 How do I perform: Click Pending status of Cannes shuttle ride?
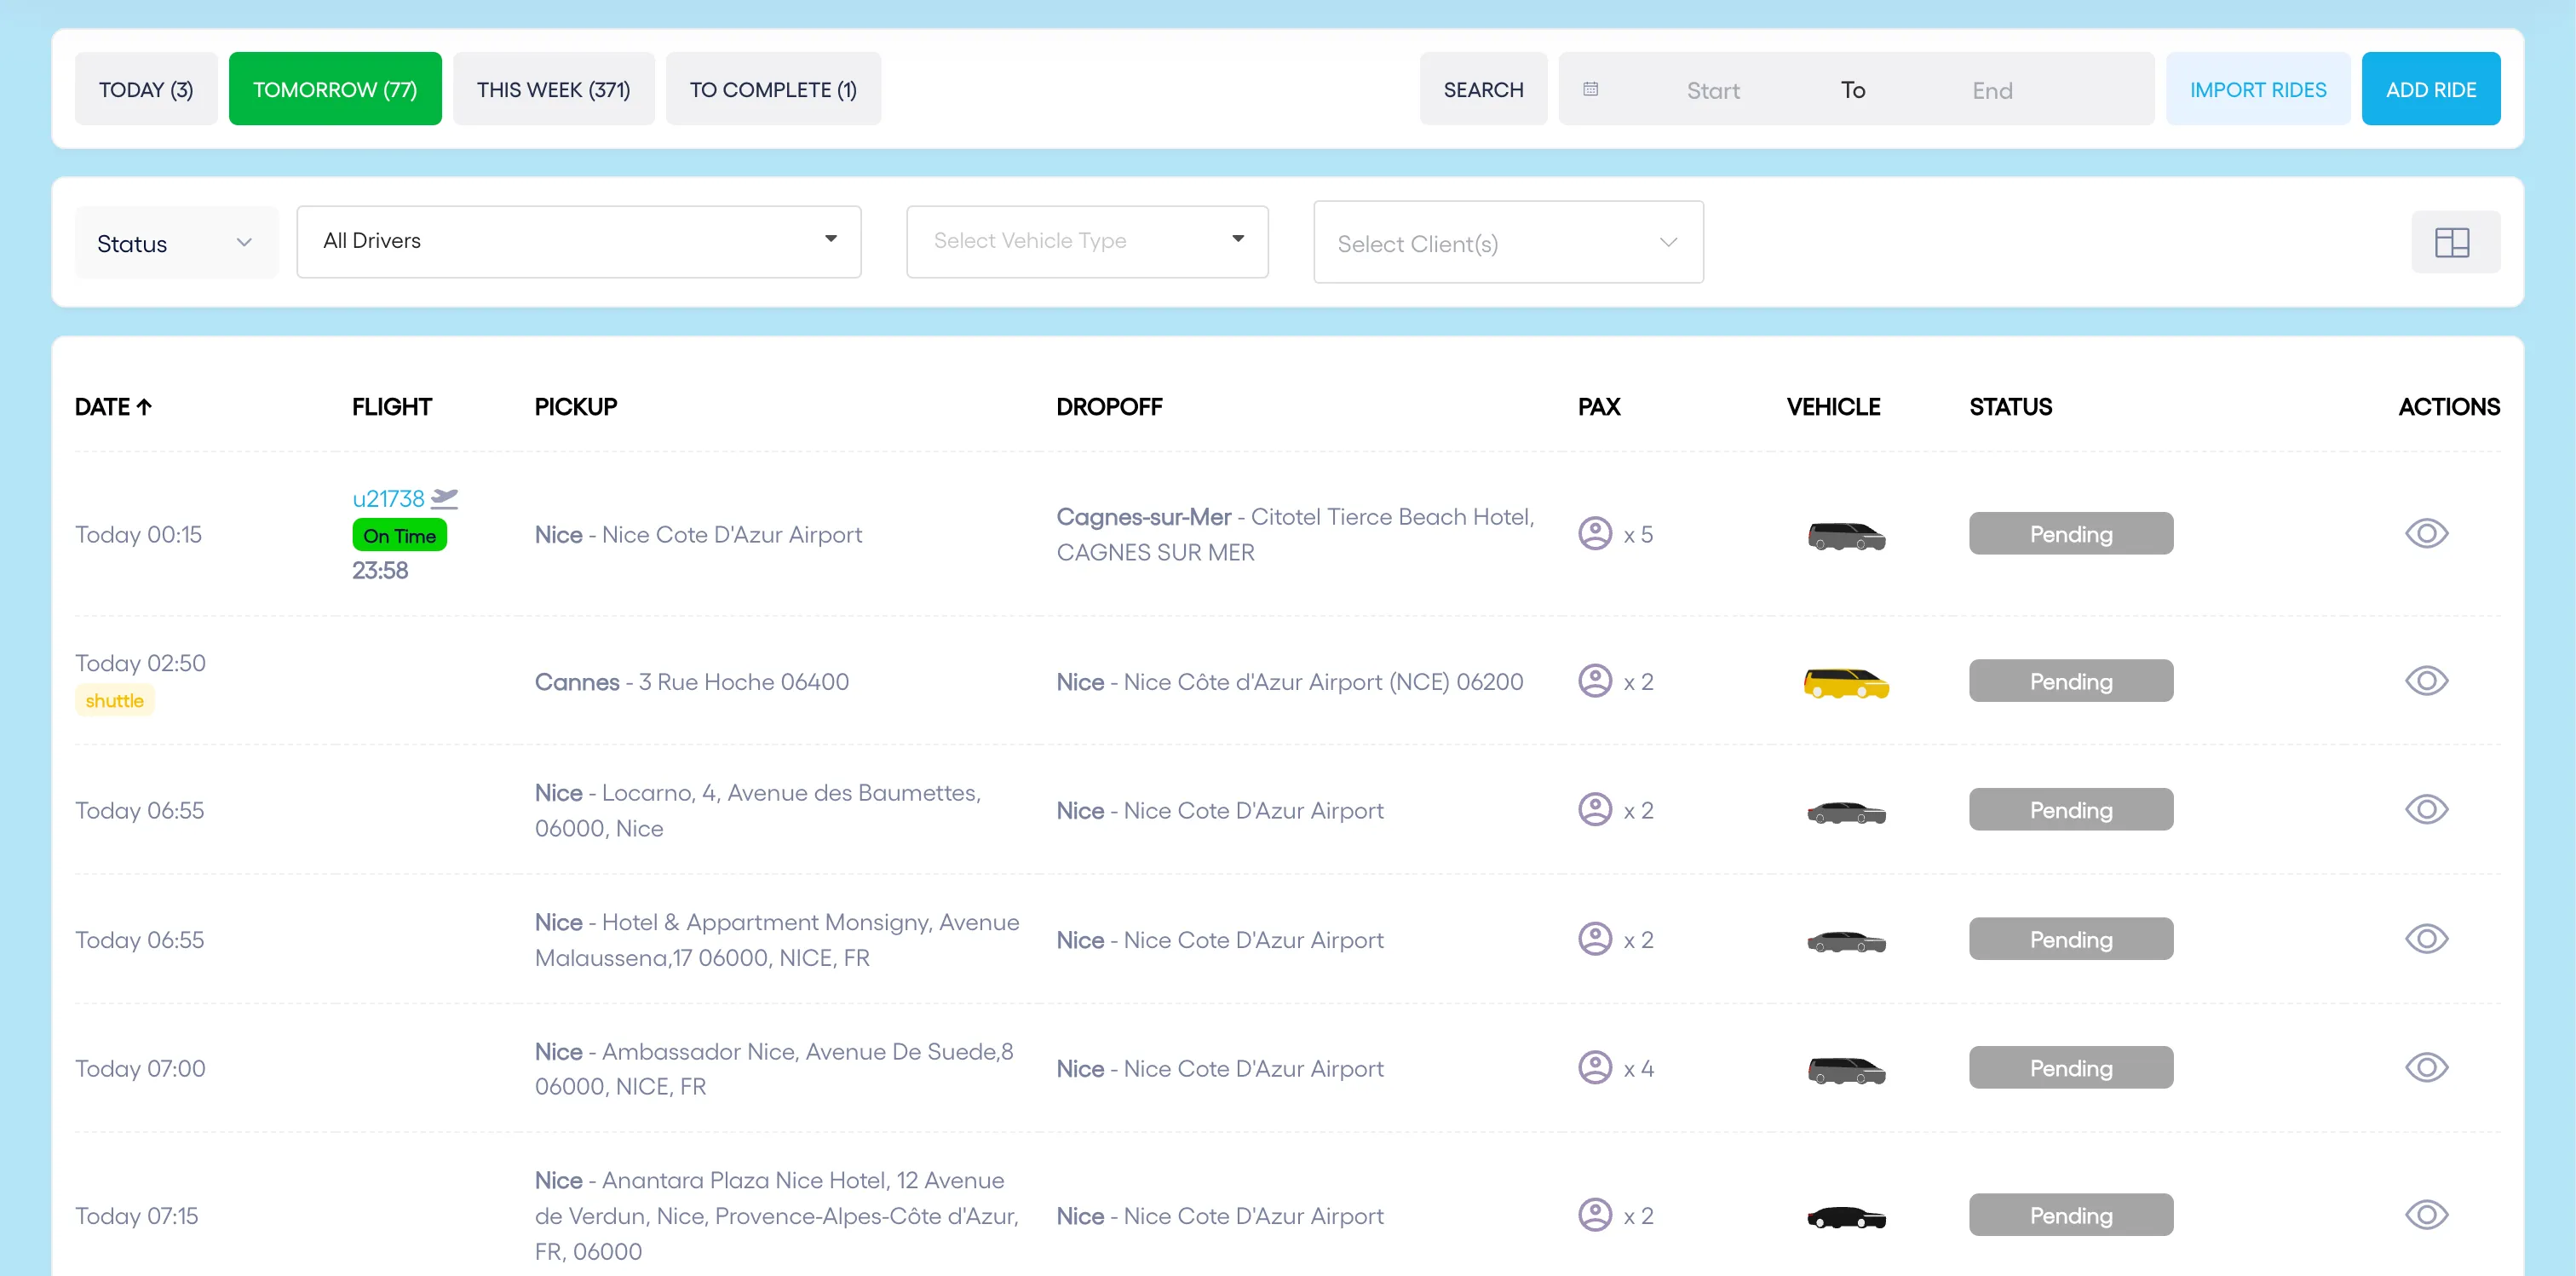(2071, 681)
